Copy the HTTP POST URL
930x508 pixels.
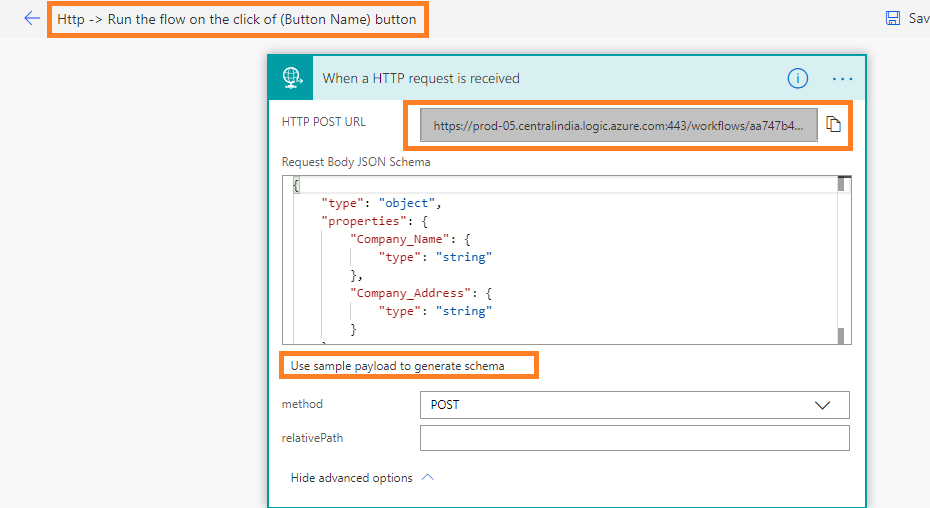pos(833,124)
